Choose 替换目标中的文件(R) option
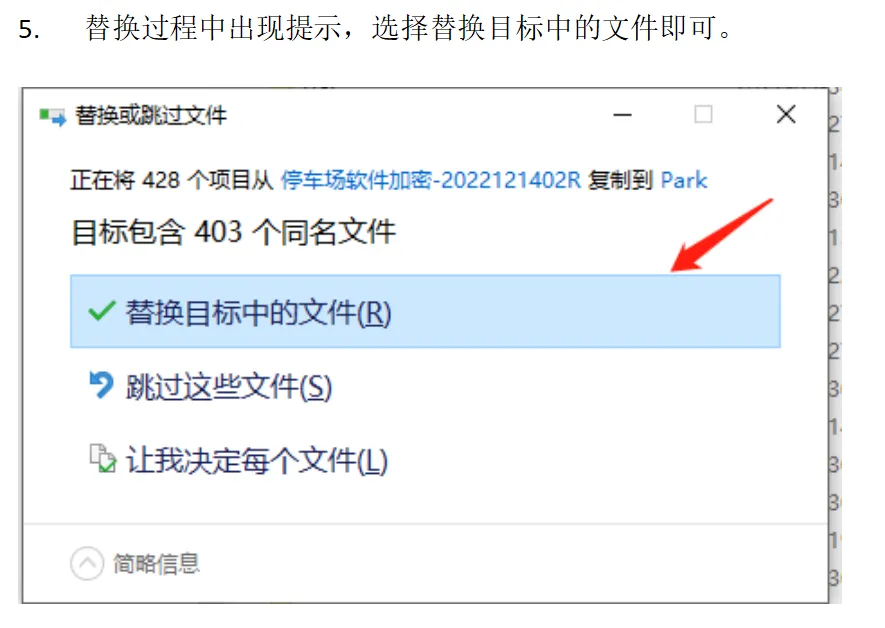 point(426,311)
